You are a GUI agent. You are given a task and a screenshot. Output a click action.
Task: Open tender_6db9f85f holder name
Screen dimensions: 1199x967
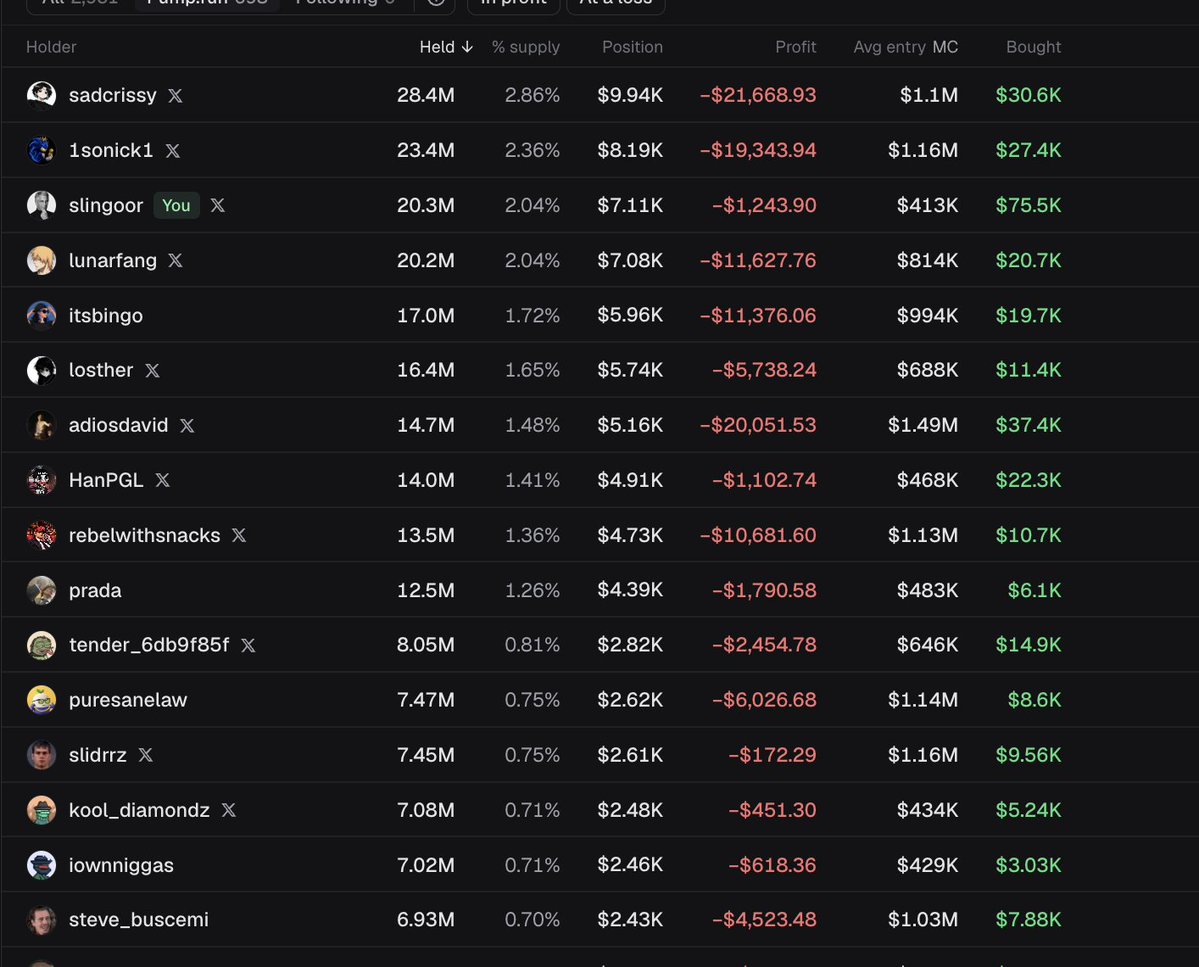coord(149,645)
